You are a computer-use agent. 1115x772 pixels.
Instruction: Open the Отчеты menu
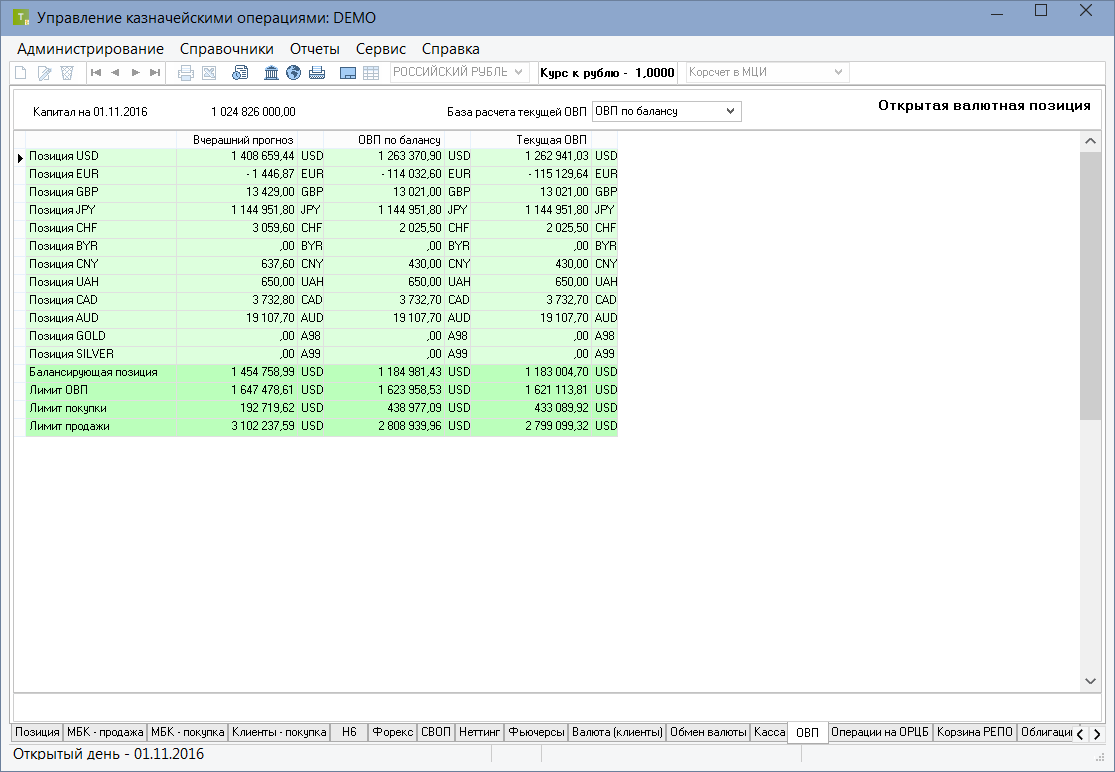pyautogui.click(x=315, y=49)
